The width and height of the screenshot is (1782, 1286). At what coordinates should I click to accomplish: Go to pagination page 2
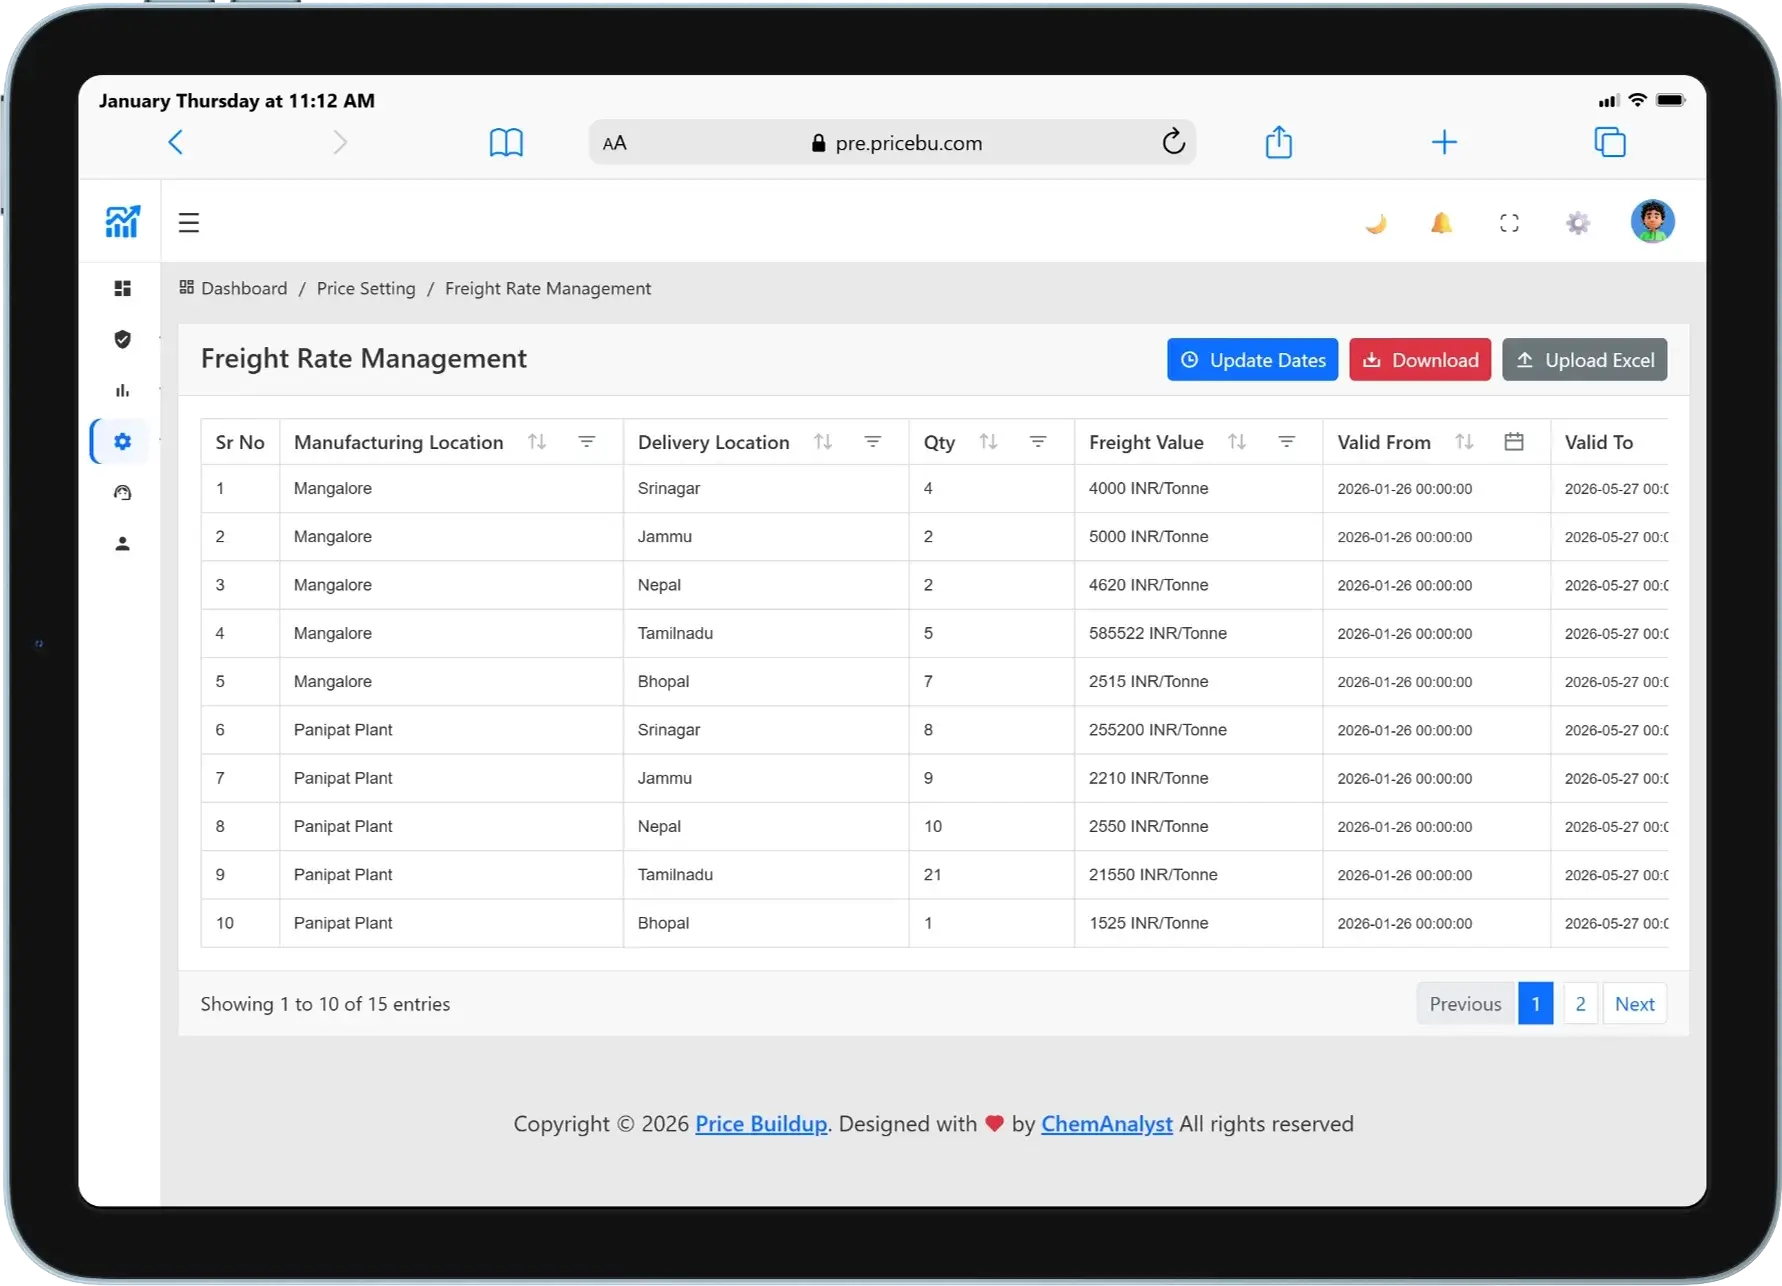click(1580, 1004)
